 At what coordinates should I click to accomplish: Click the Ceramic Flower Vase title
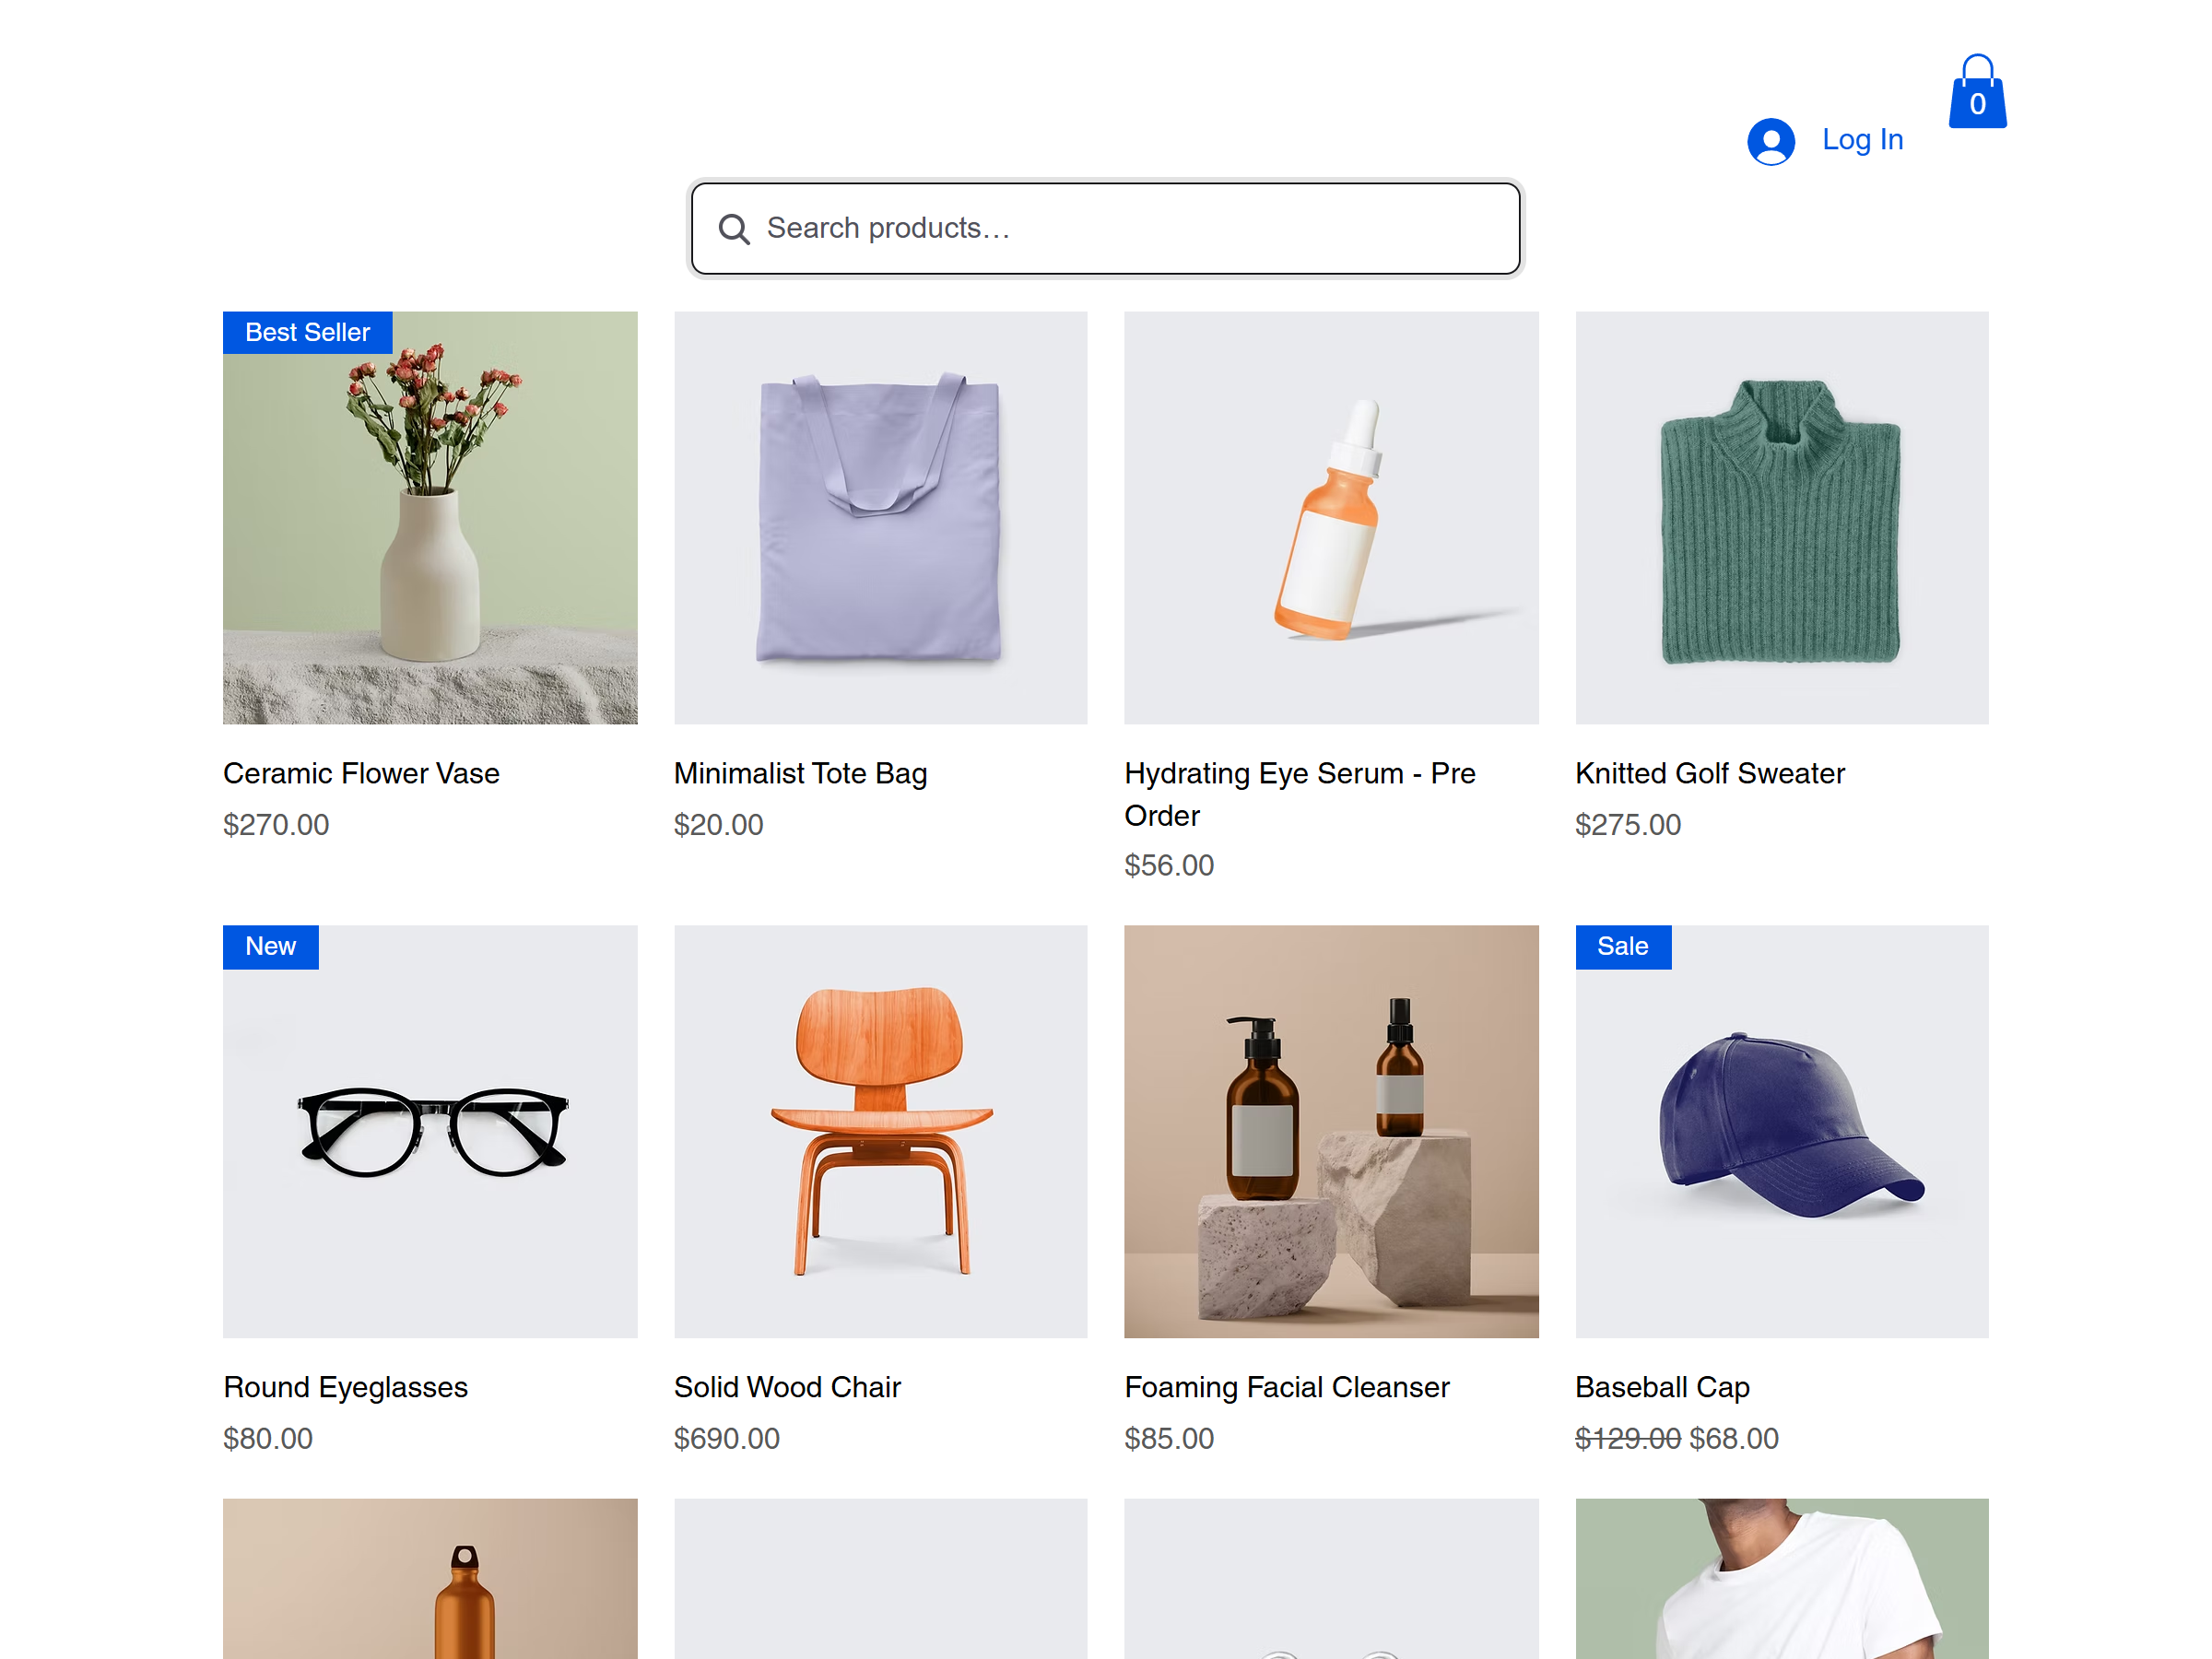click(x=361, y=774)
